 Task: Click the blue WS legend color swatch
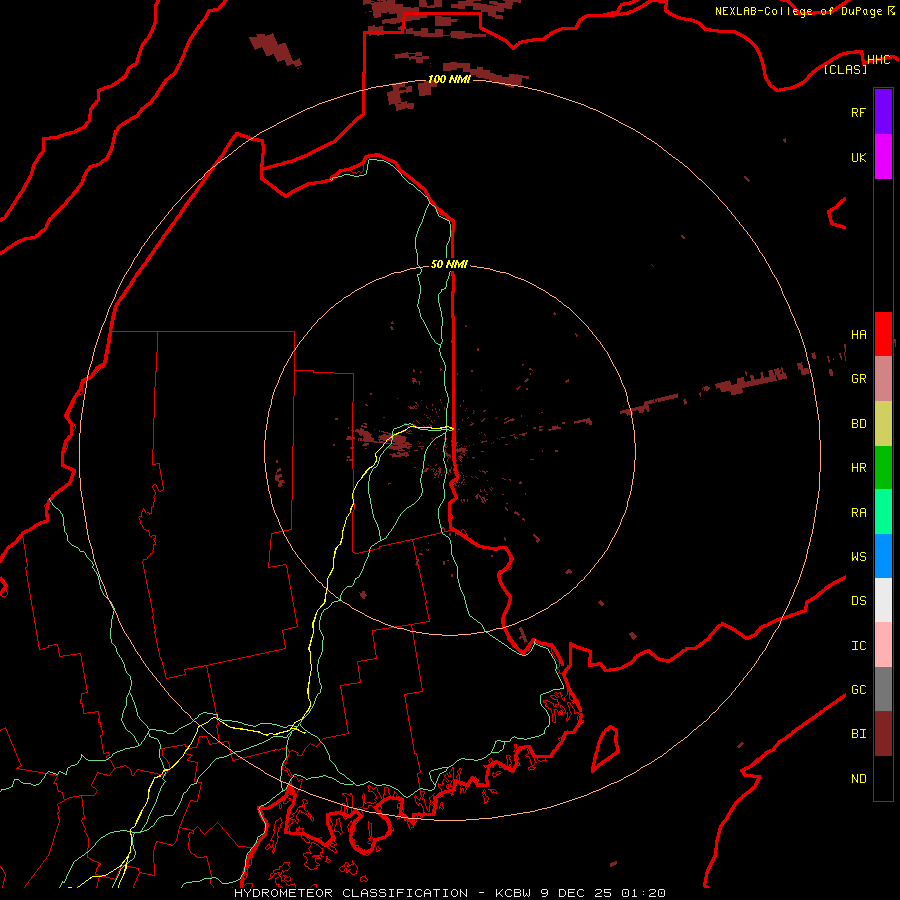click(x=883, y=556)
